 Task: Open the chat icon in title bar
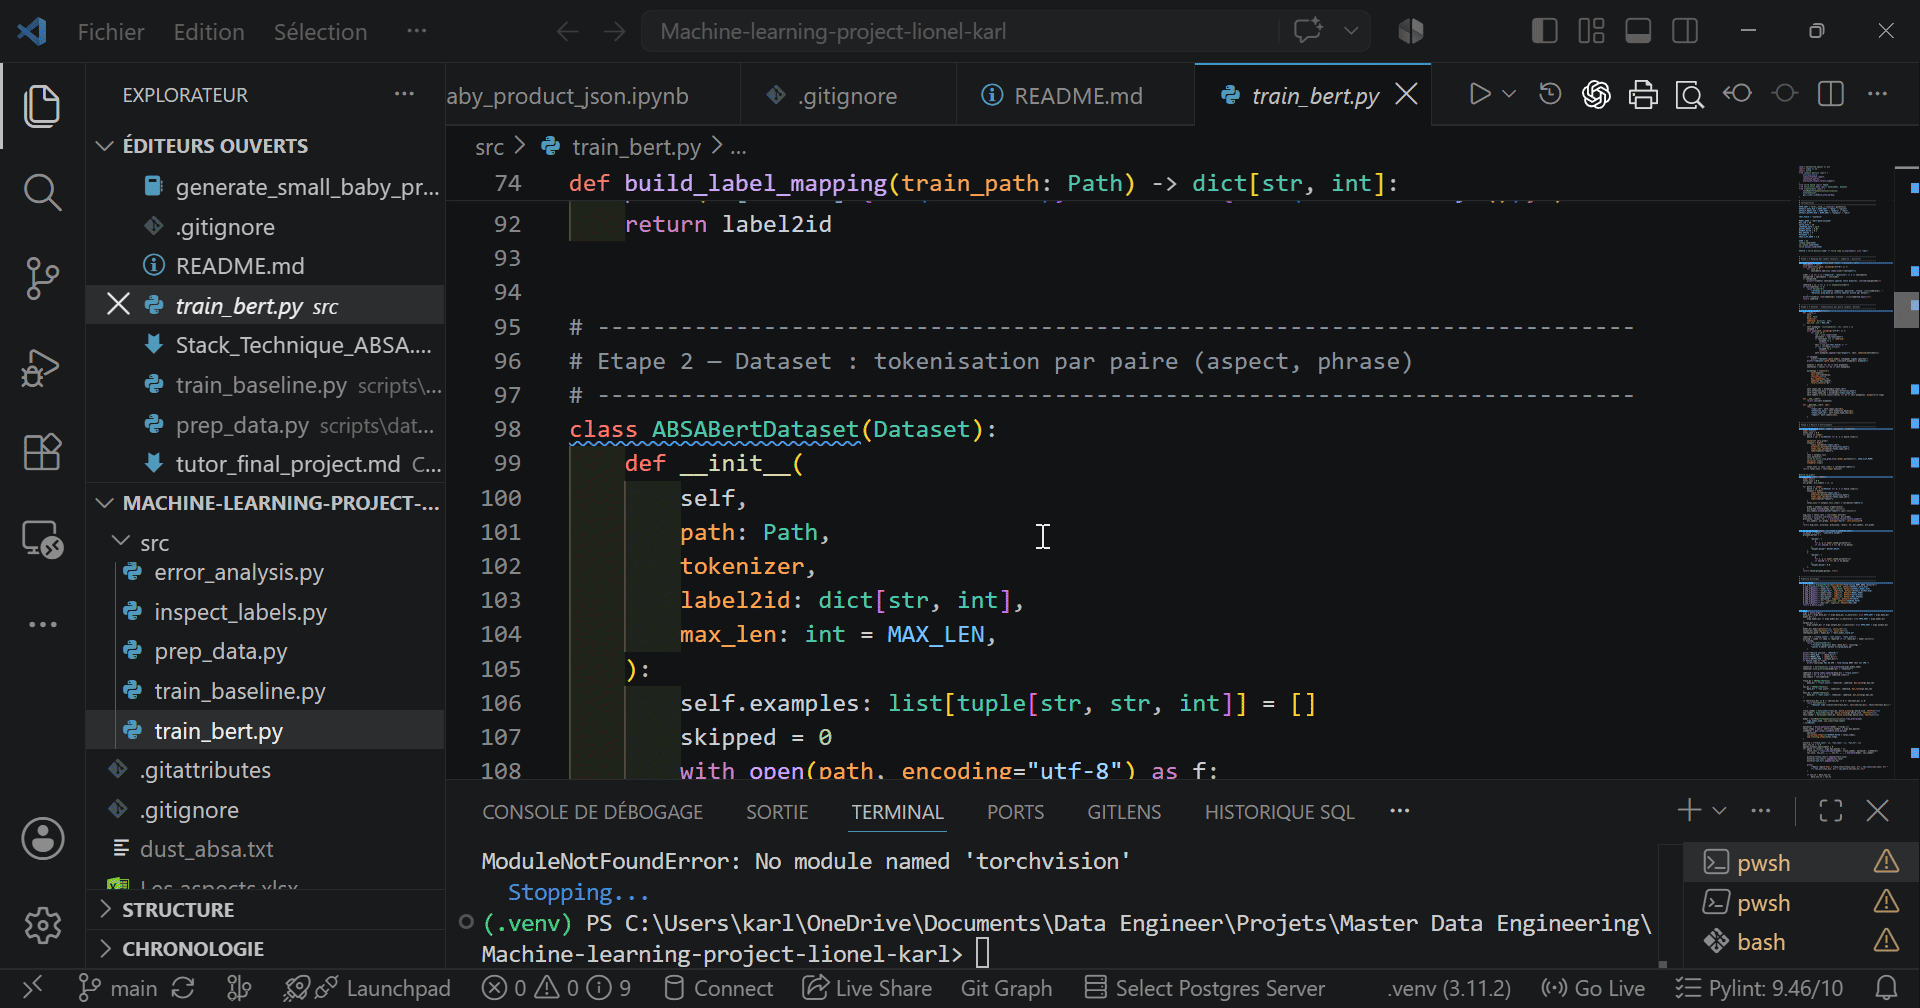pos(1308,31)
